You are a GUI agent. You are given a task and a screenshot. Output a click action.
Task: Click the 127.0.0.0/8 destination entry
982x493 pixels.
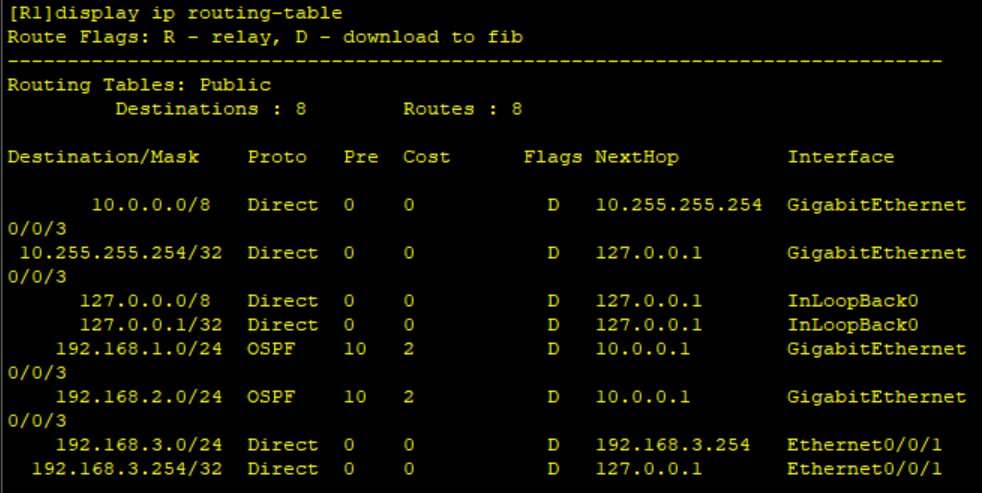click(144, 301)
